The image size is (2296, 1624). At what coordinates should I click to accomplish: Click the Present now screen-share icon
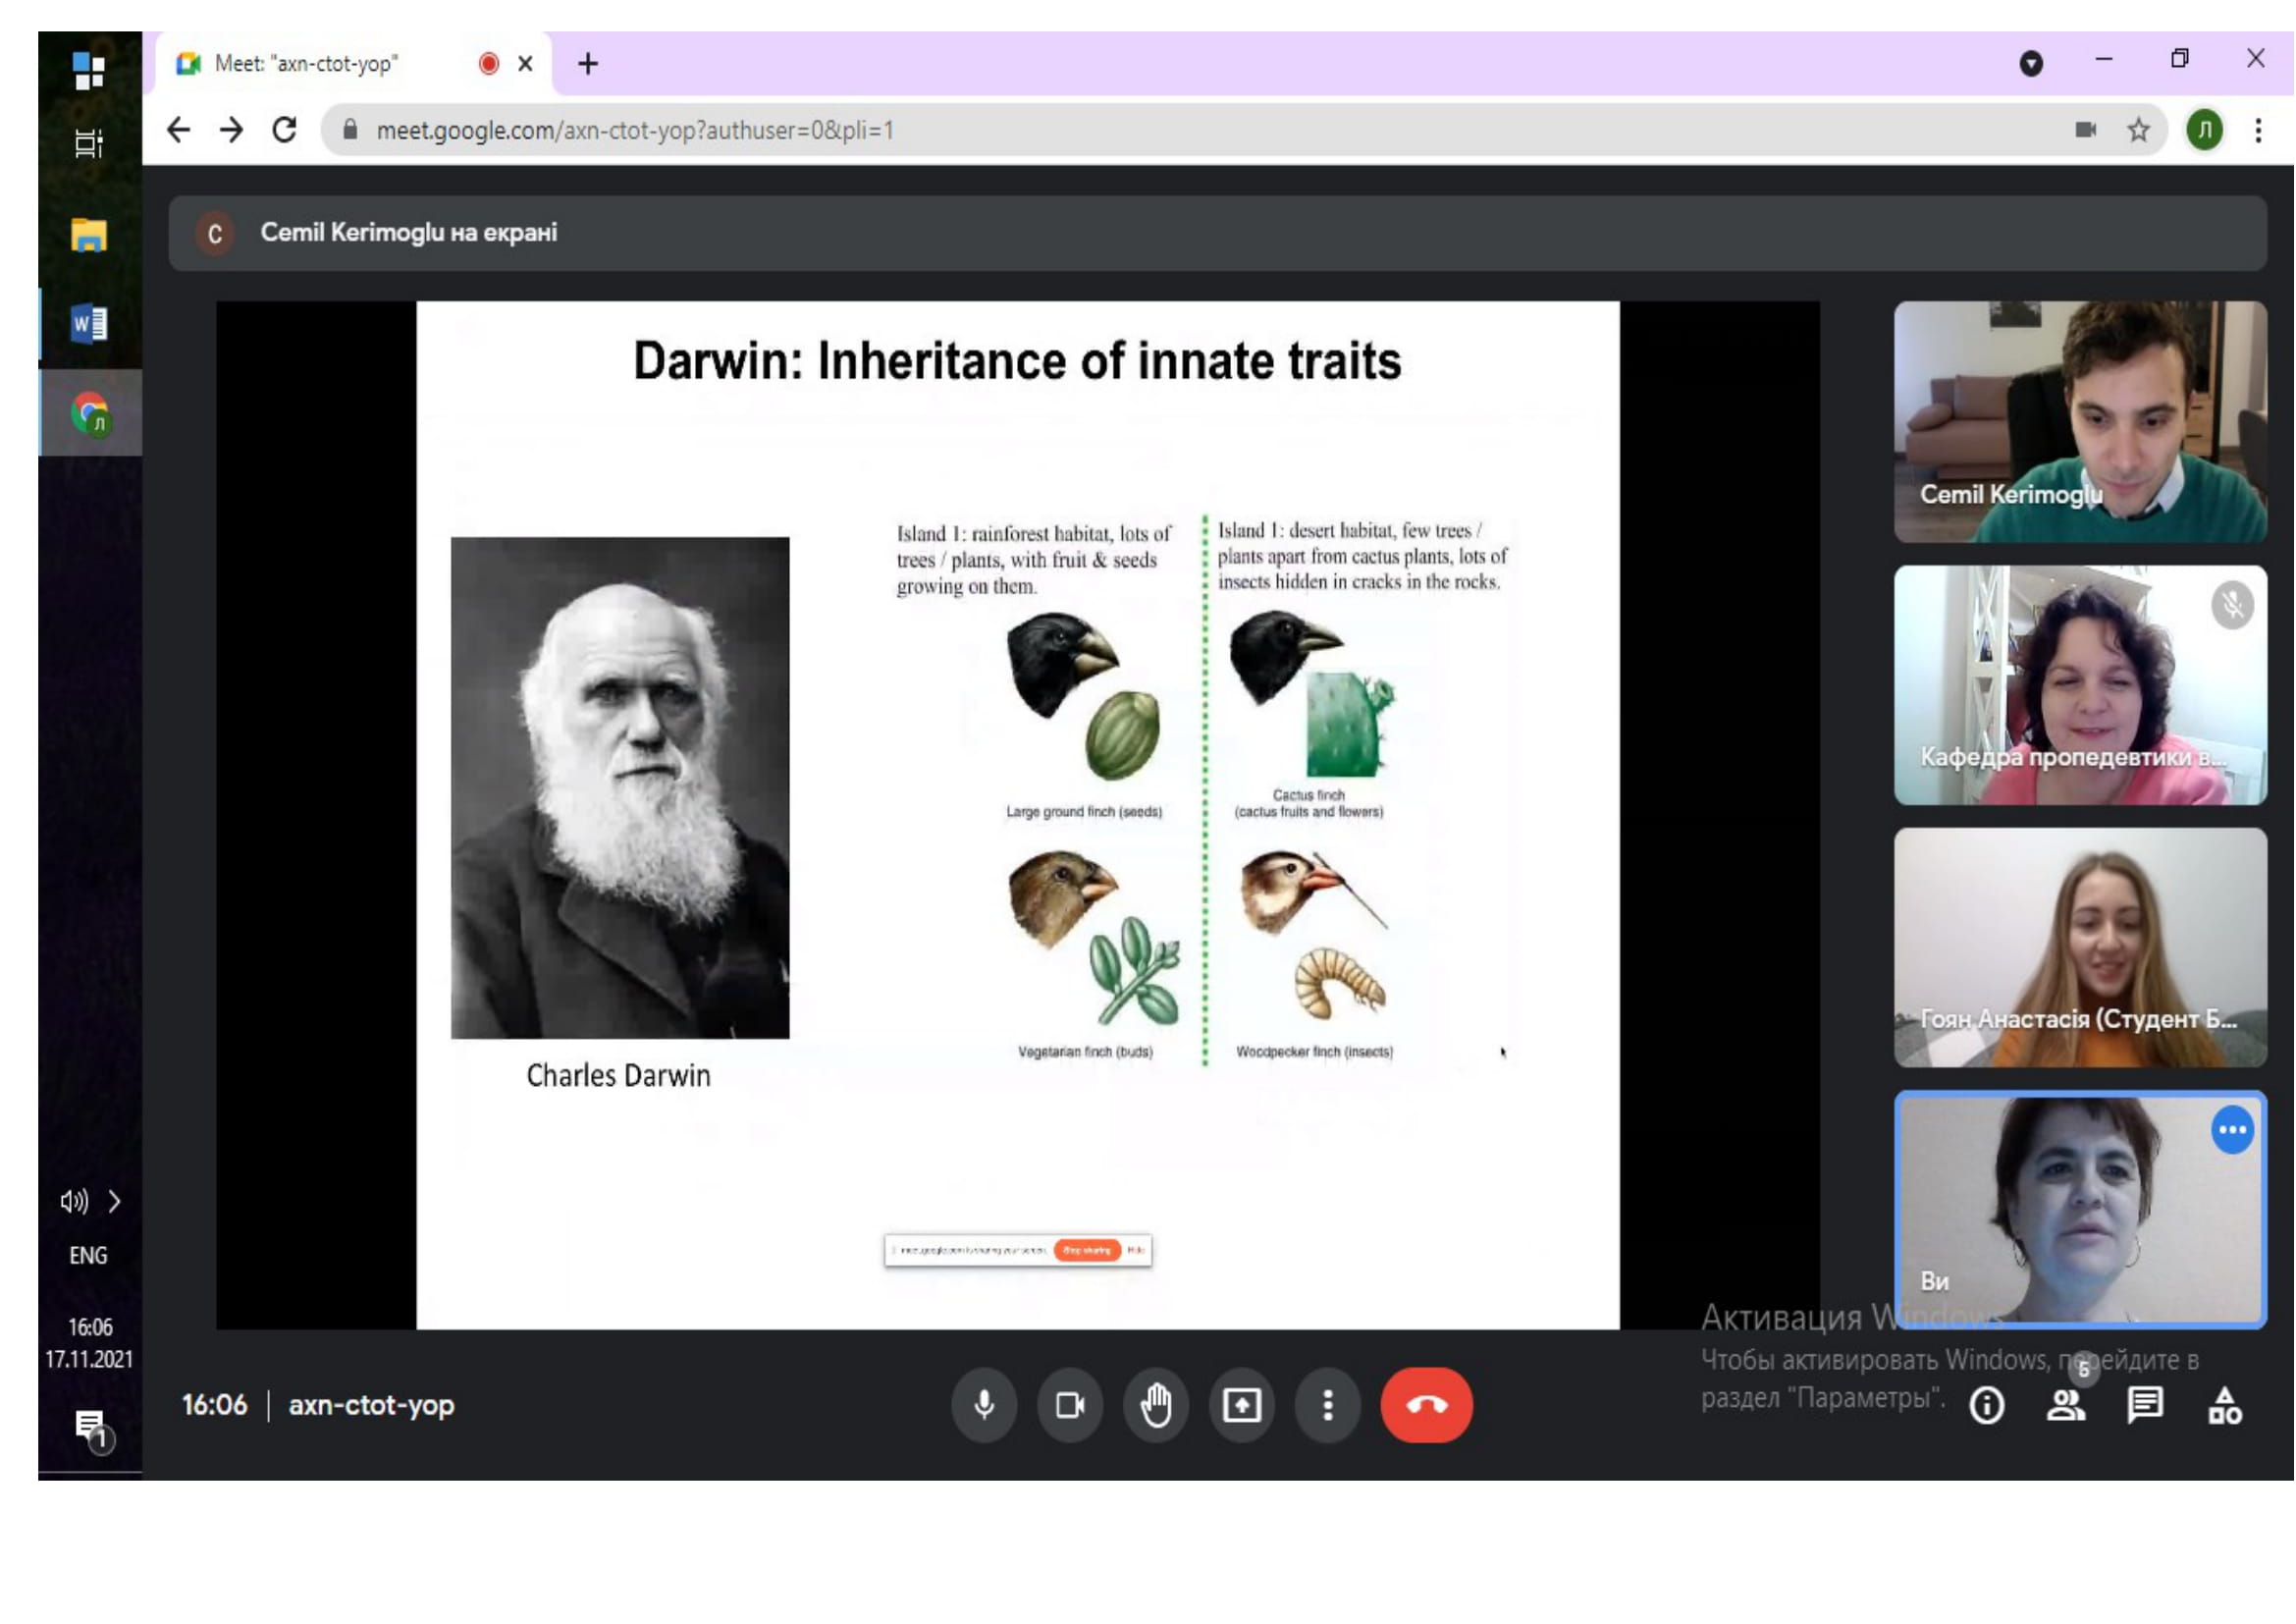[1242, 1405]
